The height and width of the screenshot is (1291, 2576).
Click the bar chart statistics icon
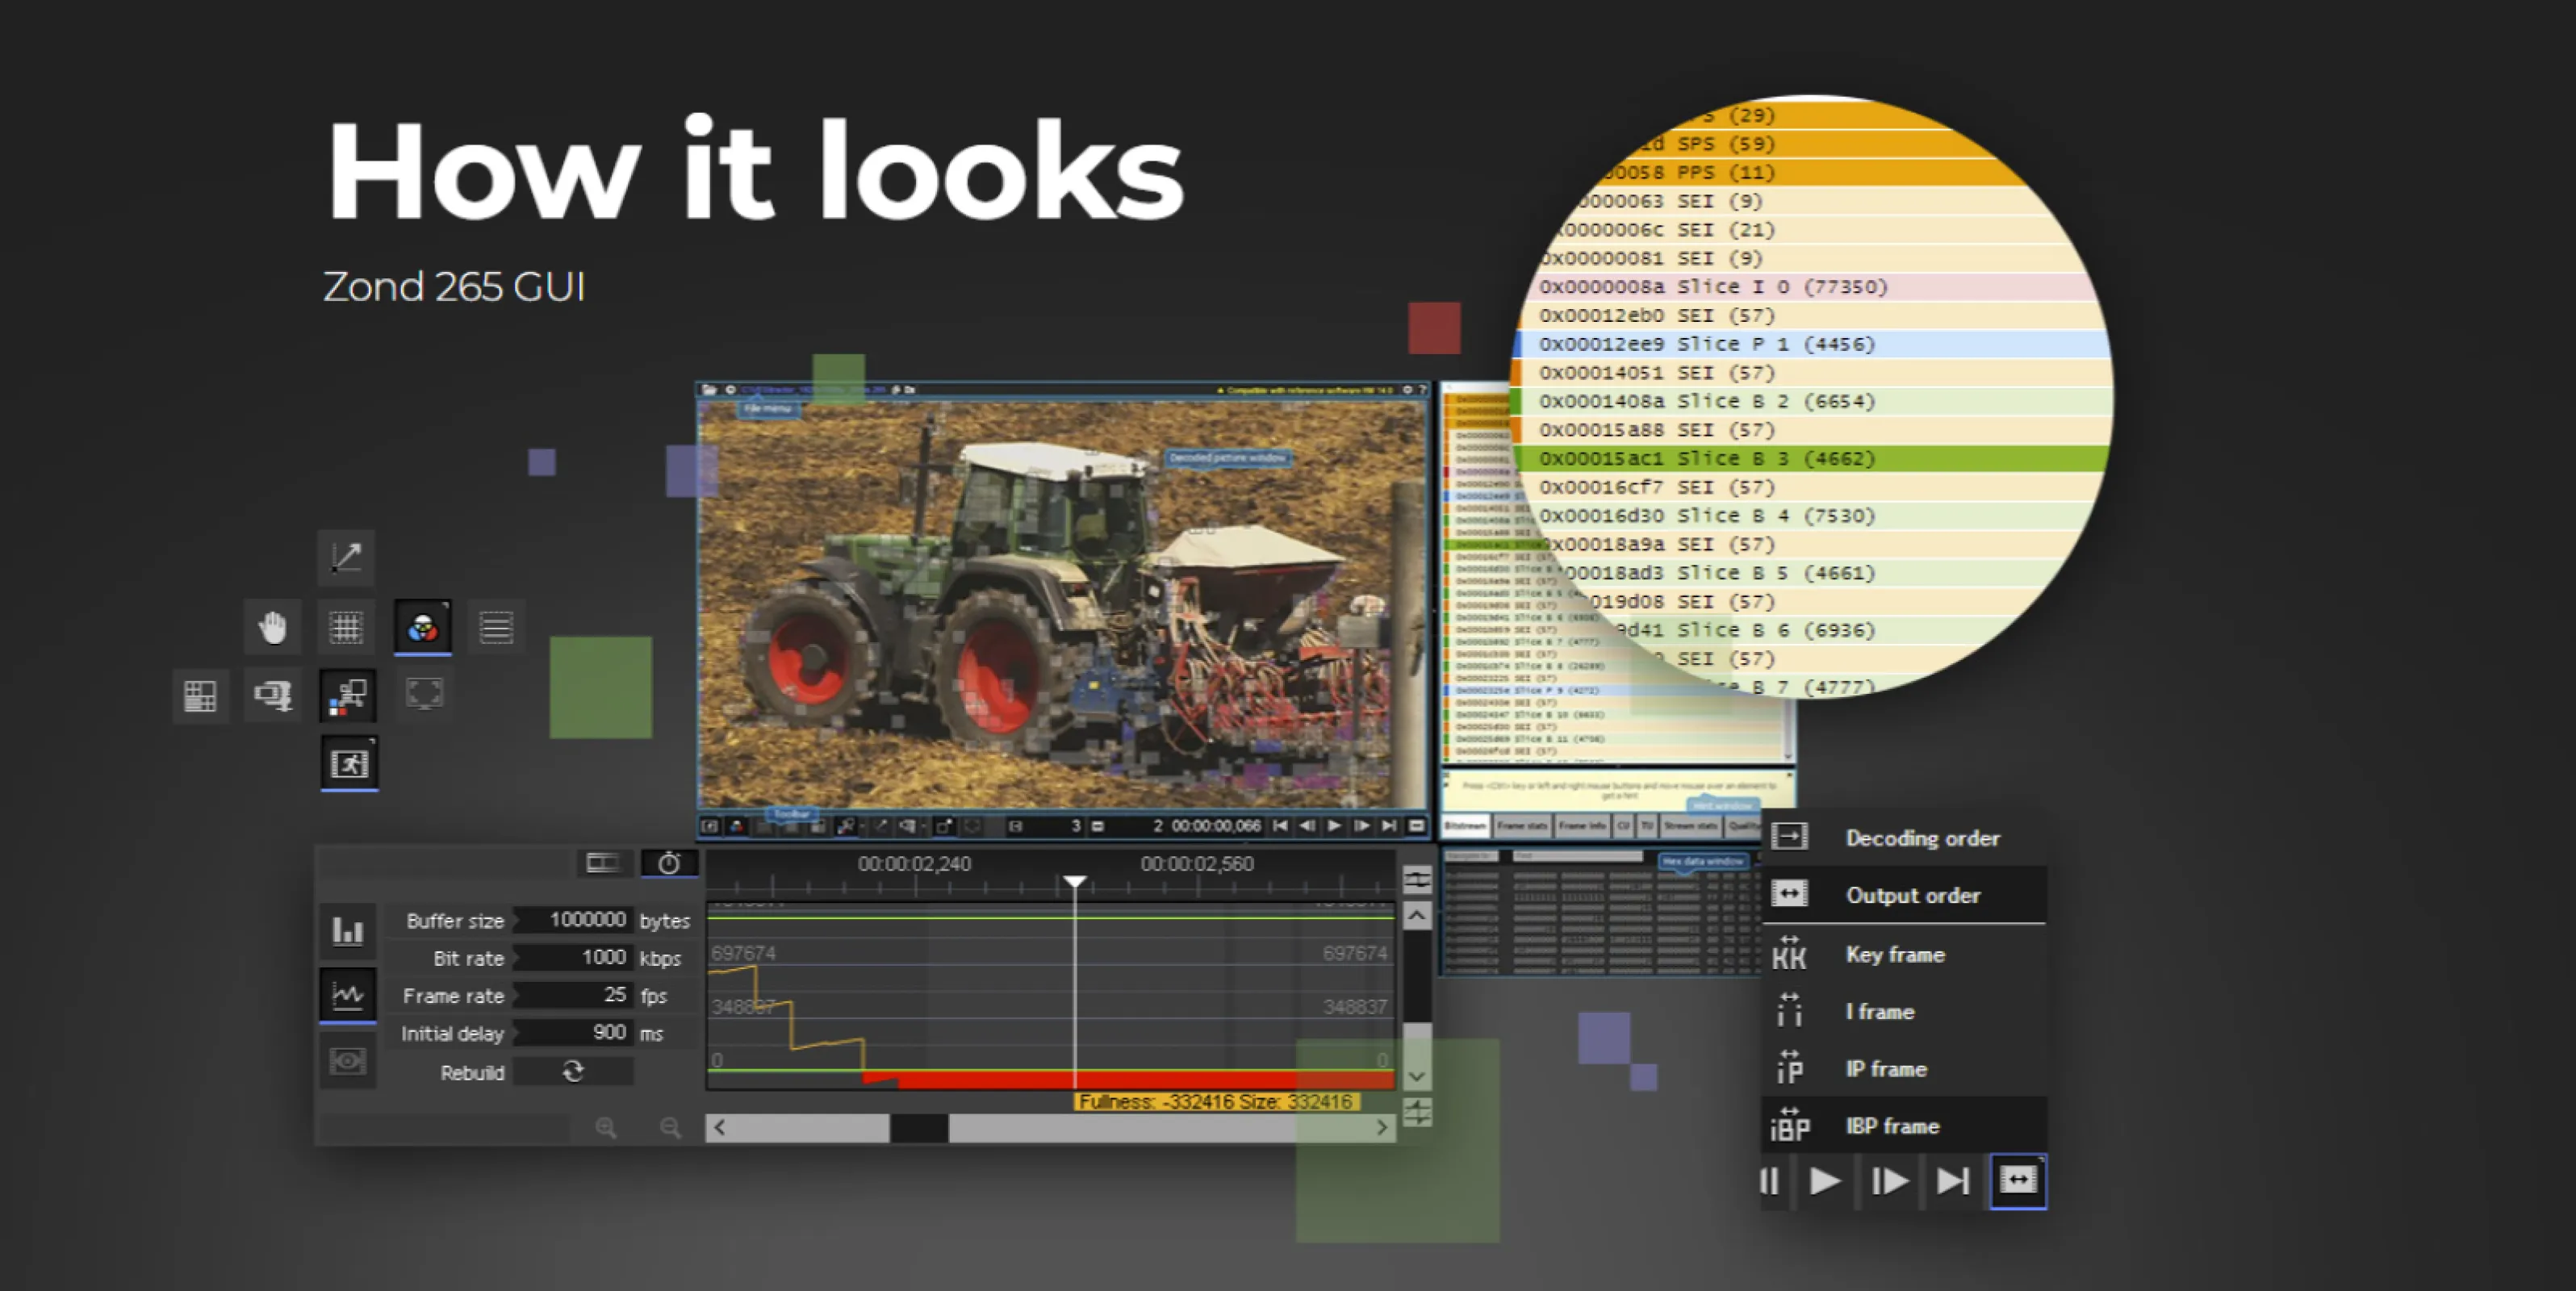347,931
